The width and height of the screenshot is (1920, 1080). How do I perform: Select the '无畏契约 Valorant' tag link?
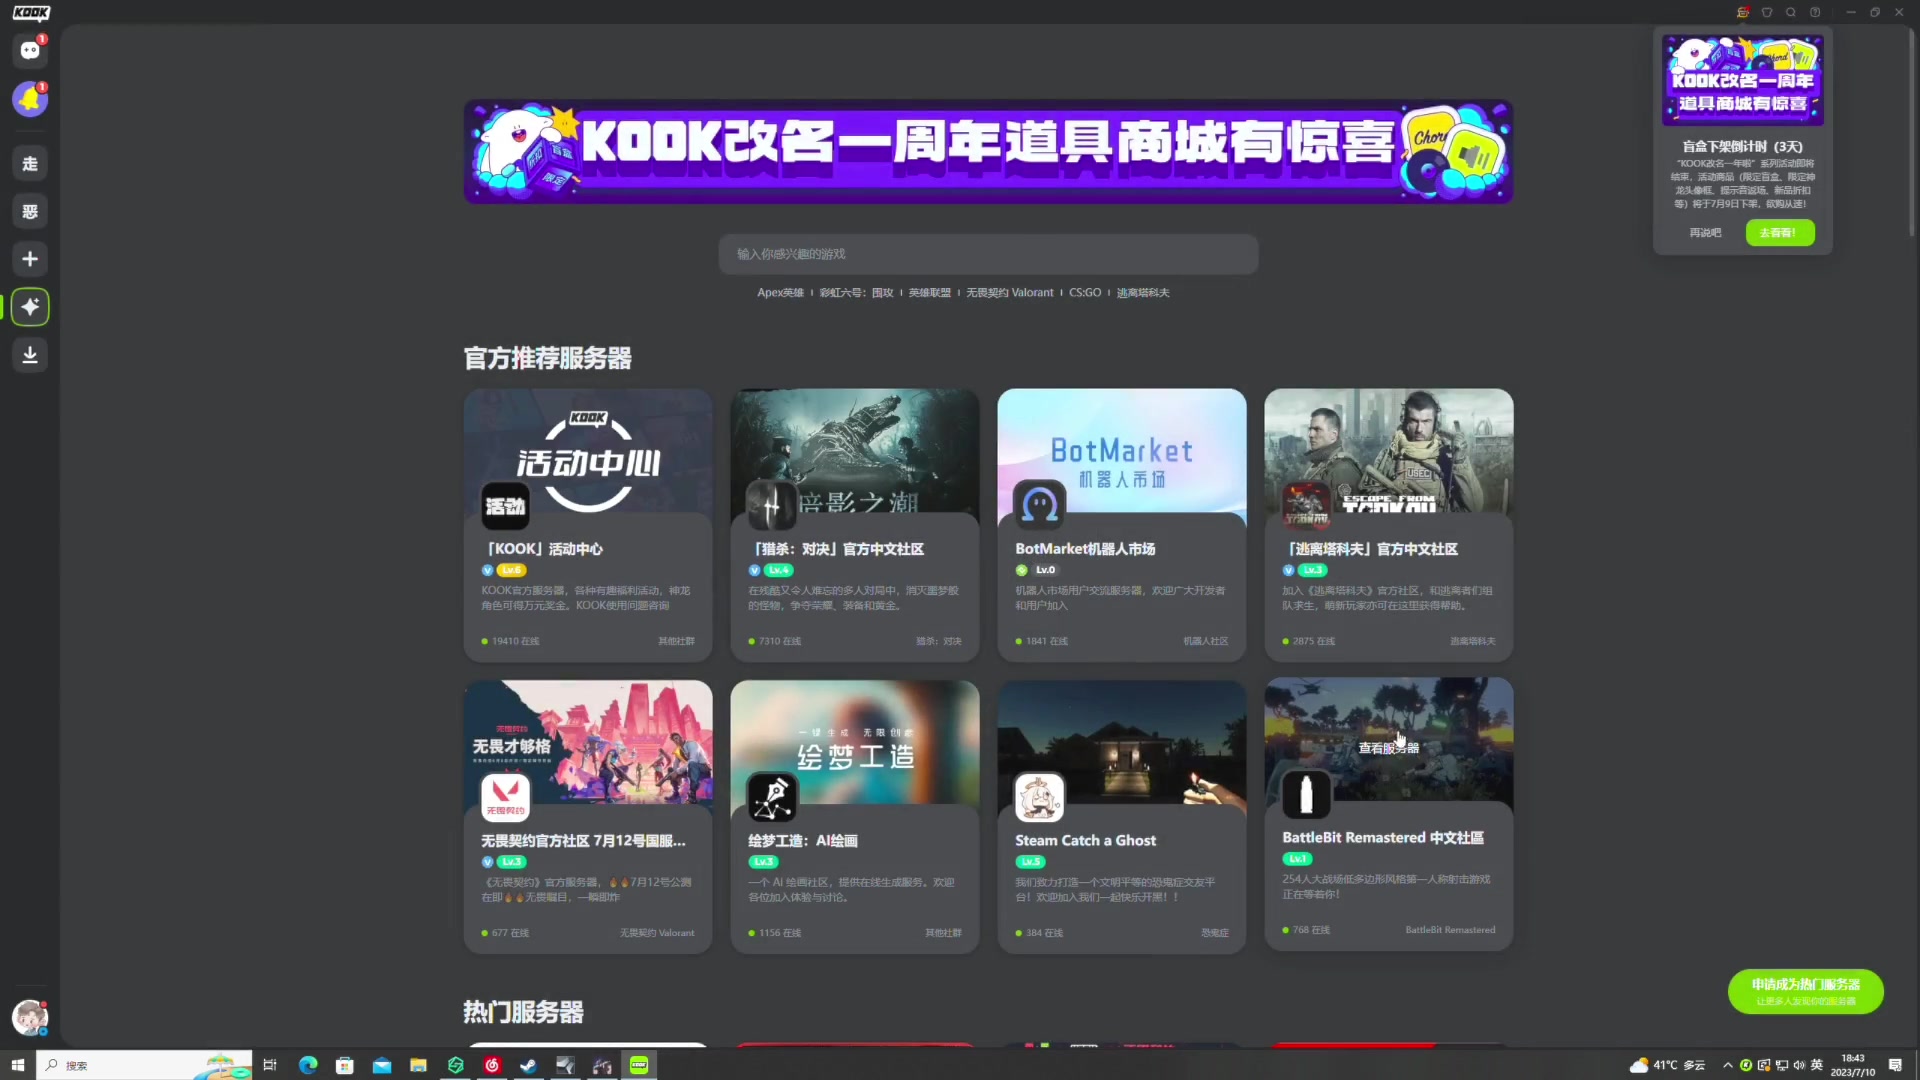coord(1010,293)
